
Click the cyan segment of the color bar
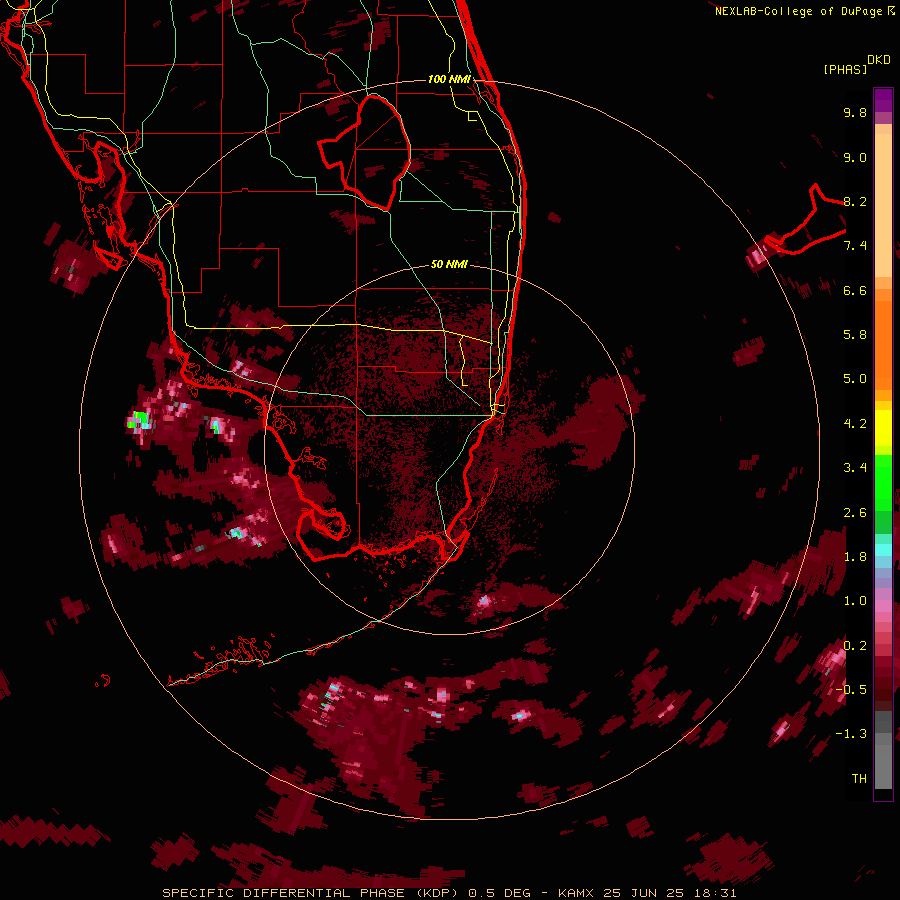[883, 550]
